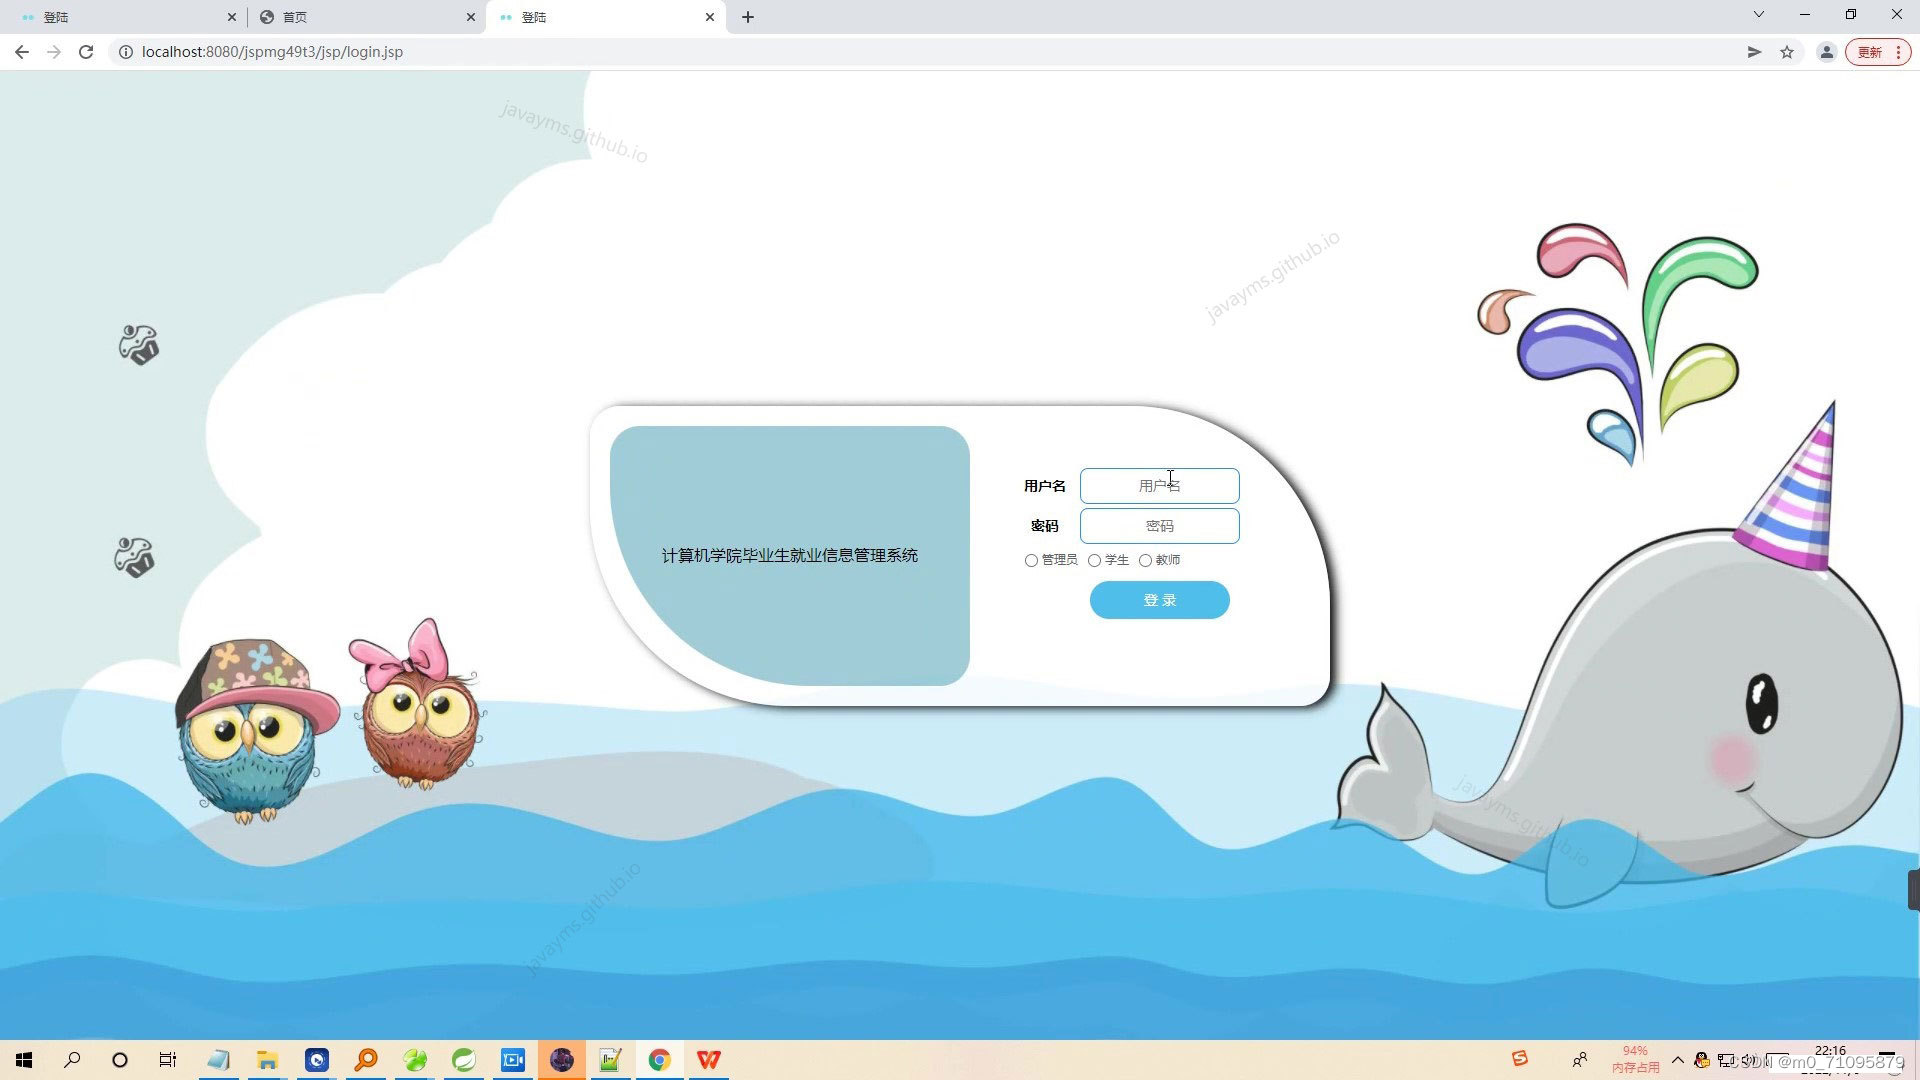Click the send/share page icon
1920x1080 pixels.
click(1754, 52)
